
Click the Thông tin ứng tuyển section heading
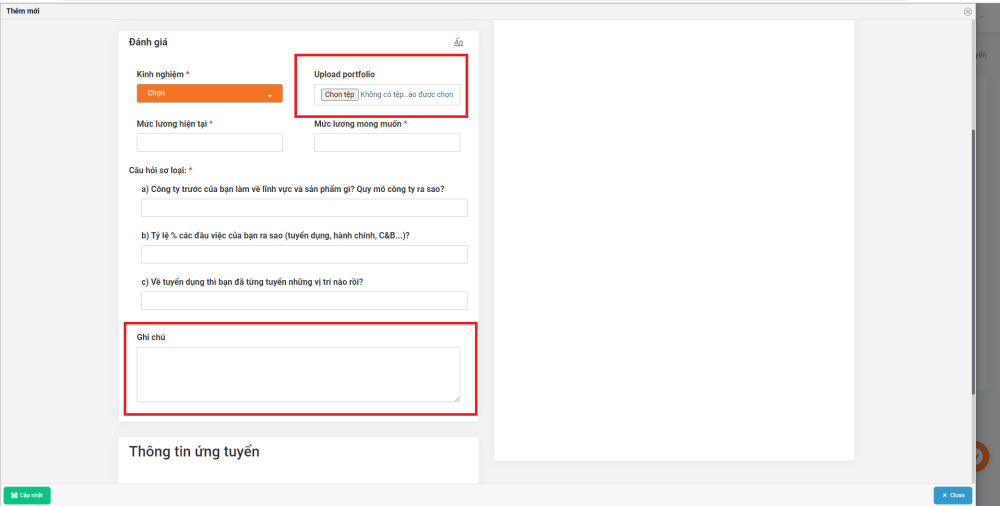[x=194, y=452]
